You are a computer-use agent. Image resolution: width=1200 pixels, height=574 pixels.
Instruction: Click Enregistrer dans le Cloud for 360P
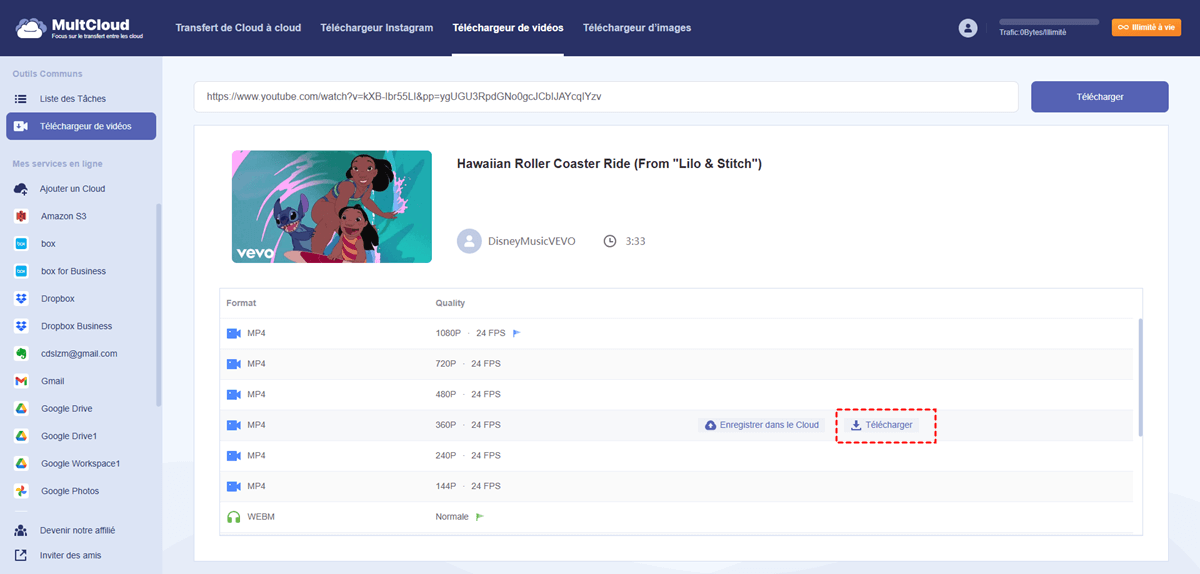761,425
